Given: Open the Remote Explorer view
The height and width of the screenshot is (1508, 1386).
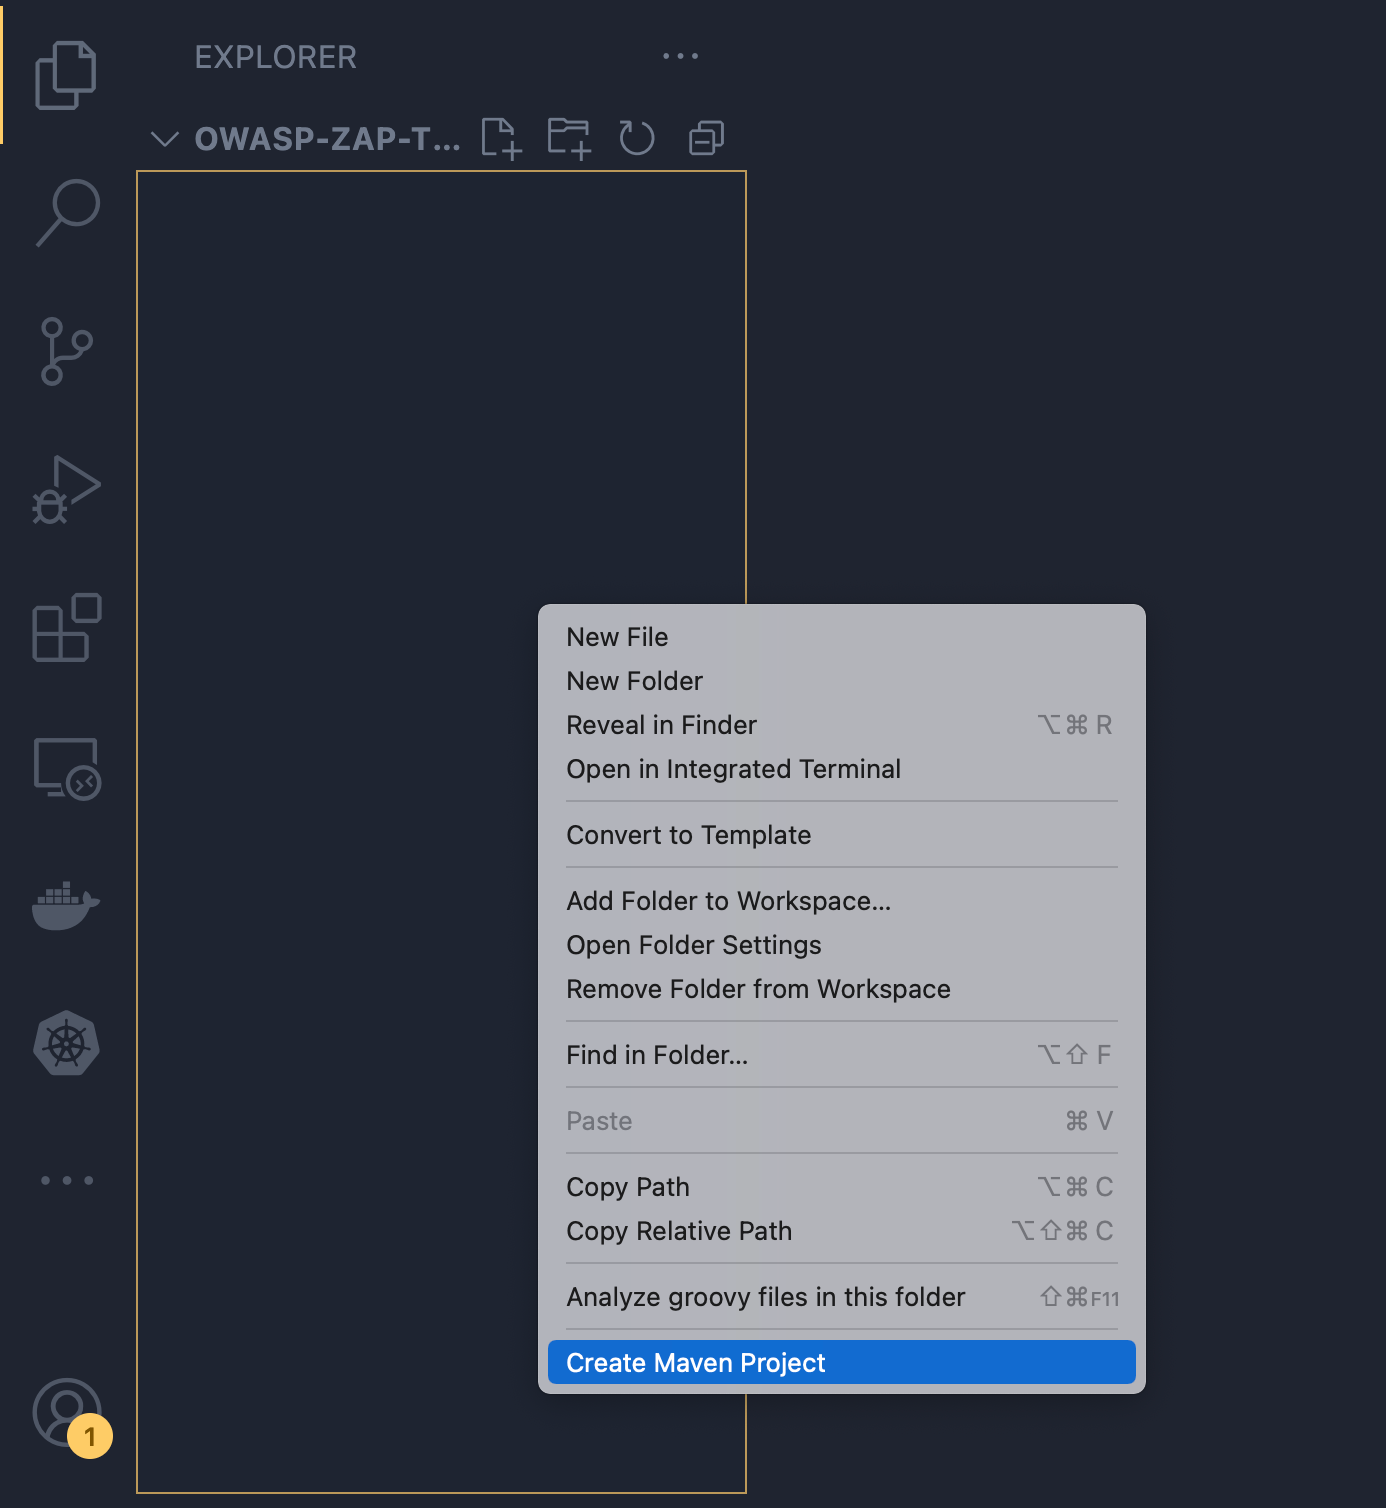Looking at the screenshot, I should coord(66,768).
